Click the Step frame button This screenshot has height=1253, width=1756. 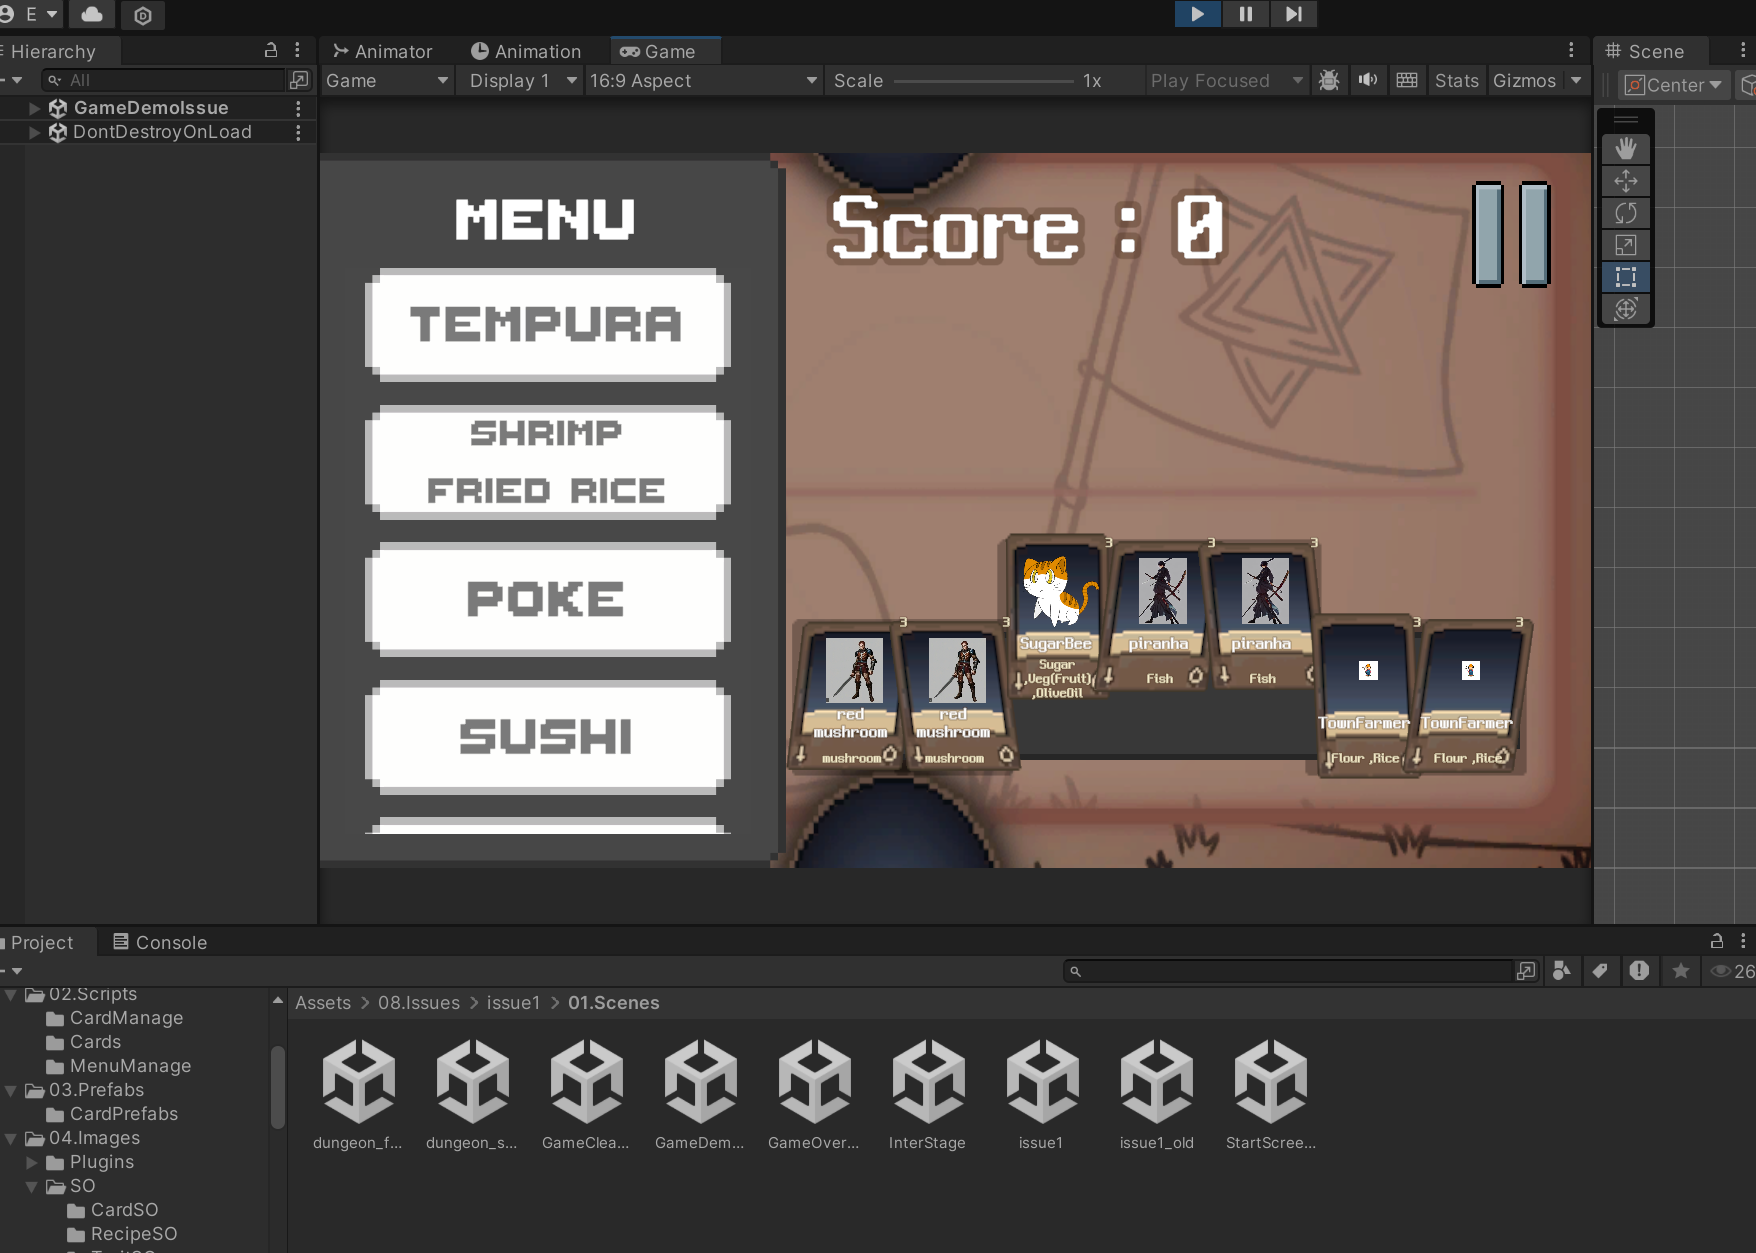click(1293, 14)
